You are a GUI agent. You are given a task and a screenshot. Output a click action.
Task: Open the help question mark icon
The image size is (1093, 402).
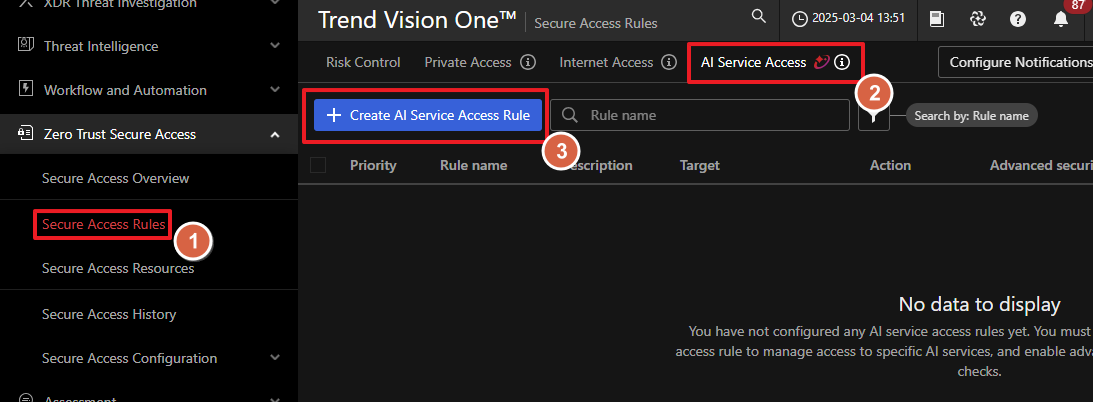point(1018,19)
